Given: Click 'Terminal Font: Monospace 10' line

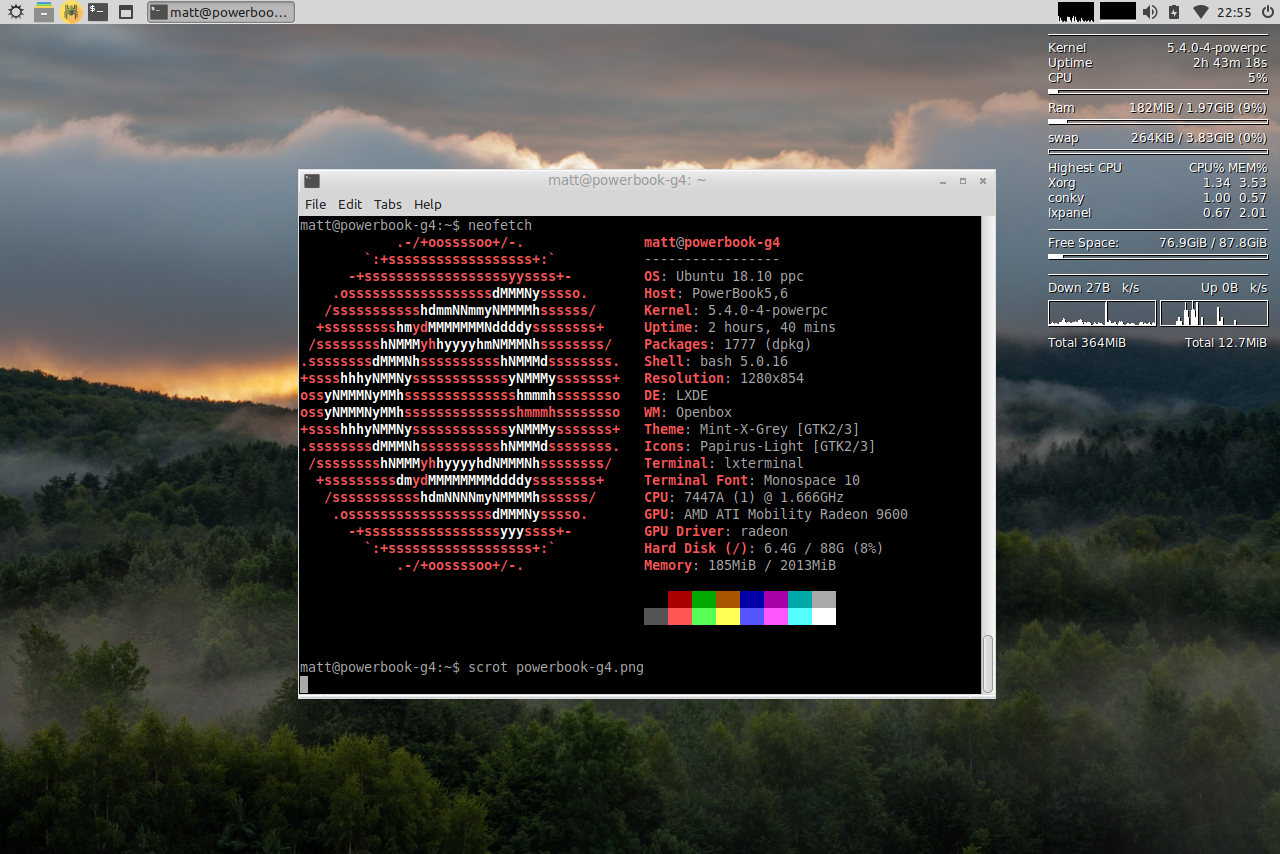Looking at the screenshot, I should (x=752, y=481).
